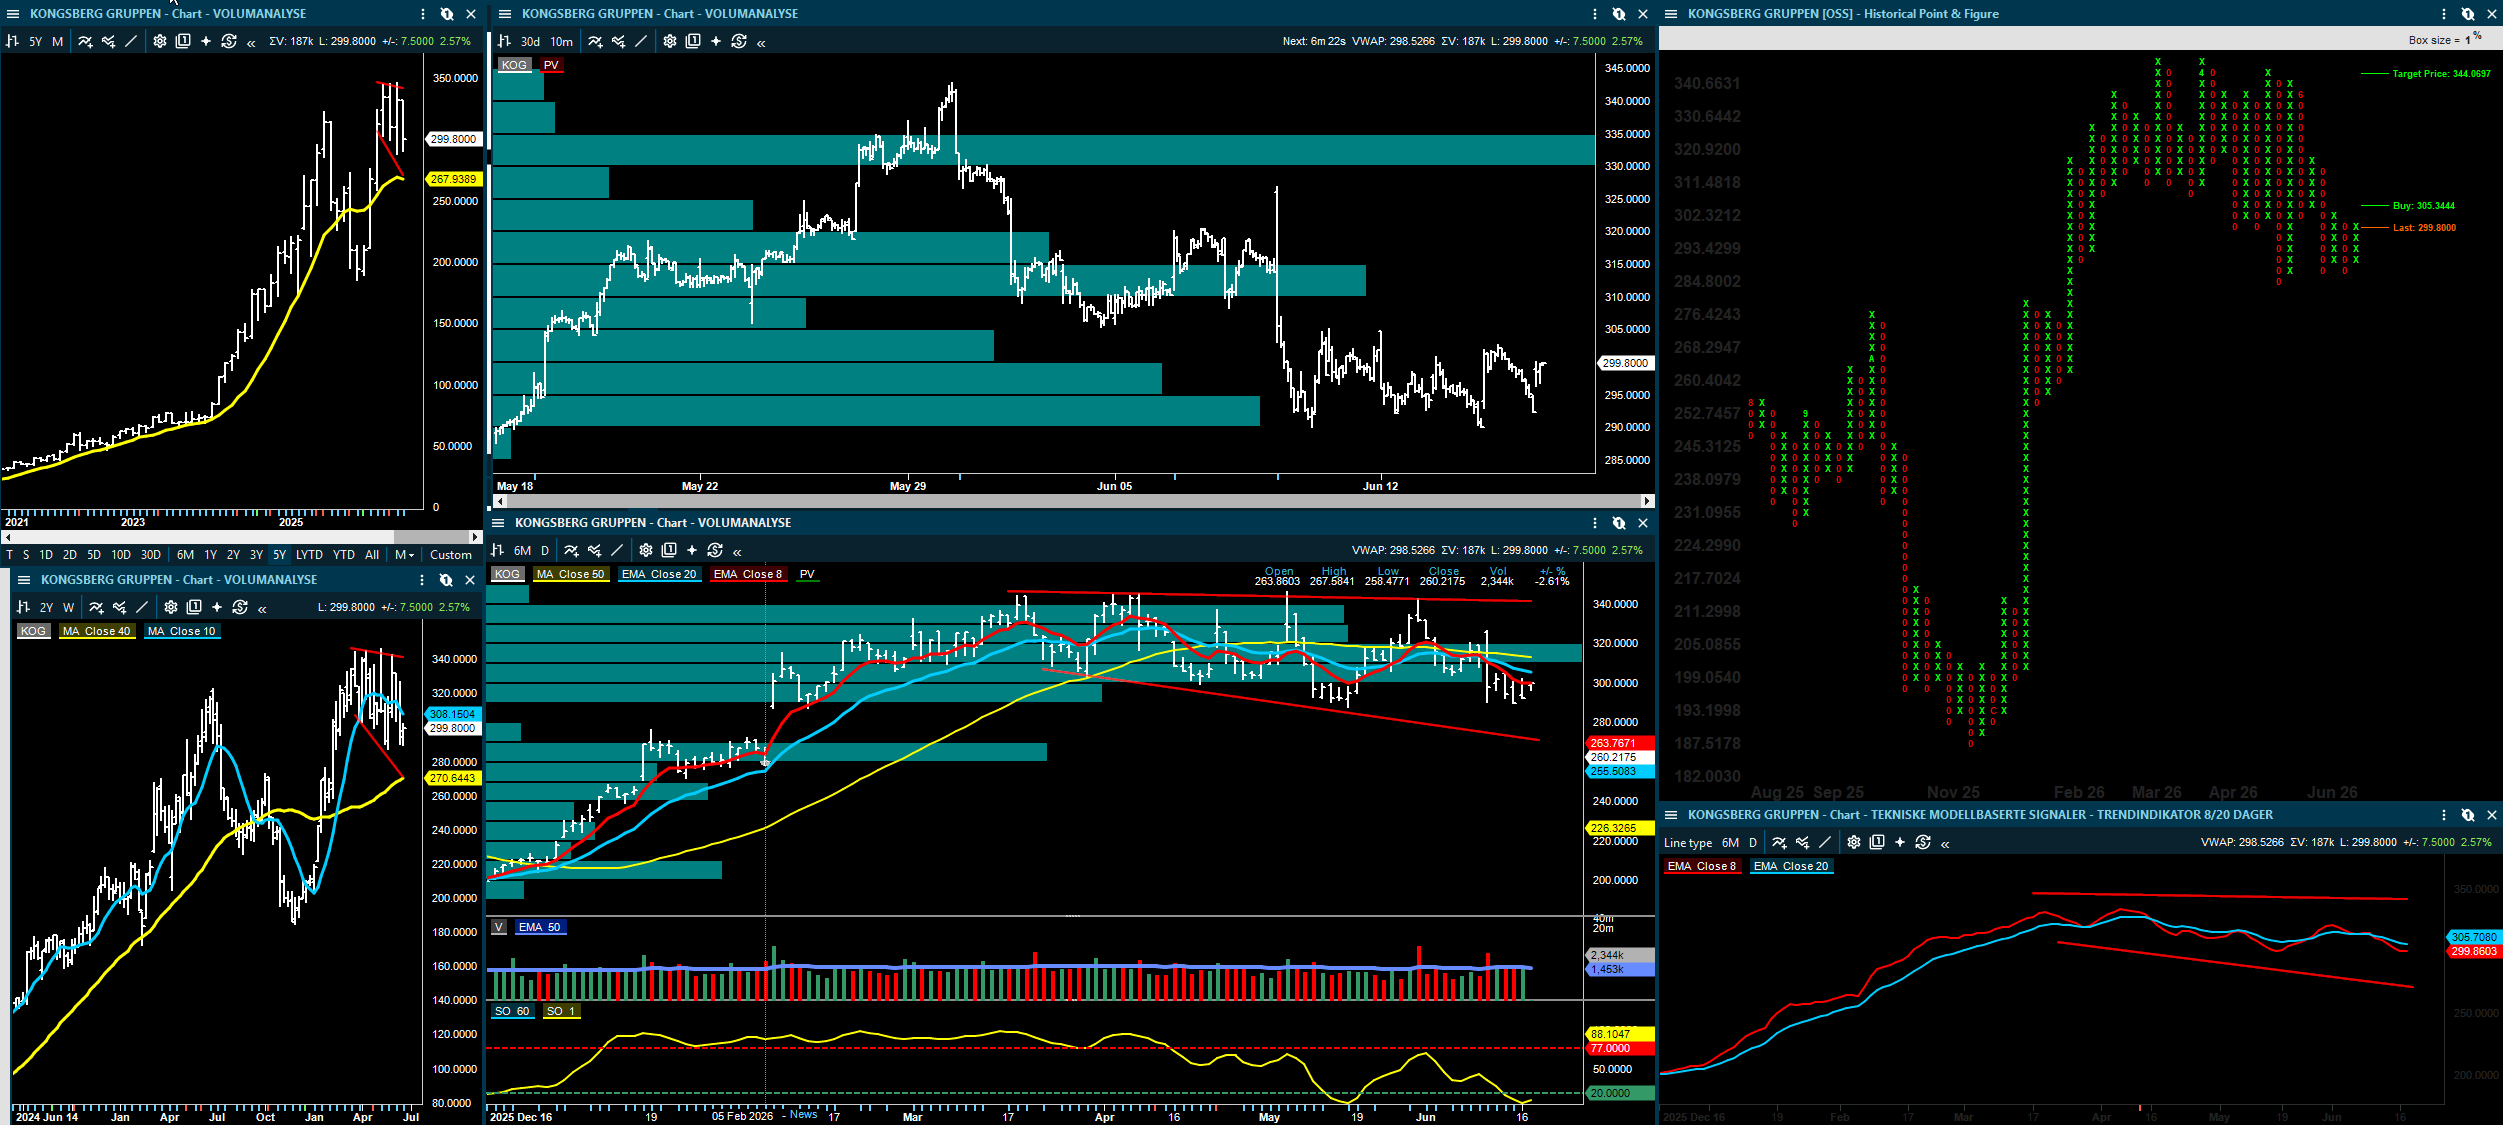Open settings gear of the 30d intraday chart

pos(670,41)
